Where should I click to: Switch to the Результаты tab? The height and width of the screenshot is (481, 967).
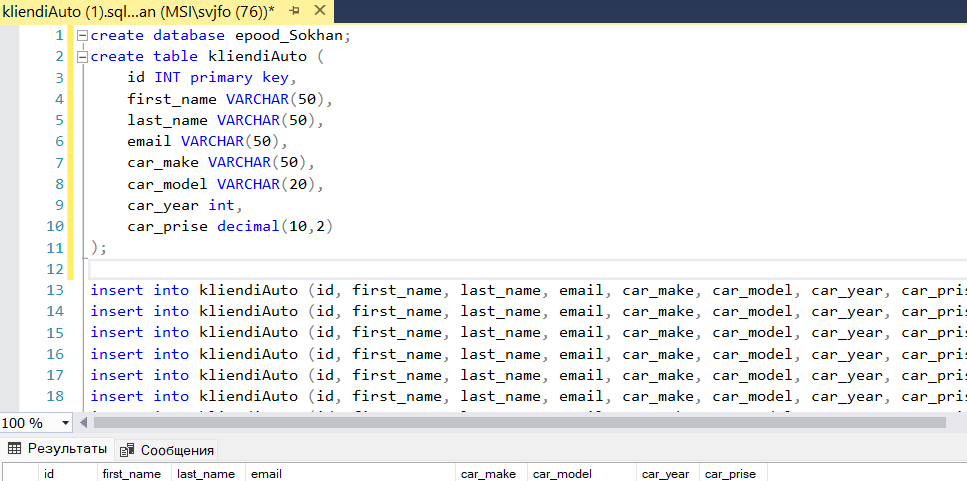click(57, 448)
